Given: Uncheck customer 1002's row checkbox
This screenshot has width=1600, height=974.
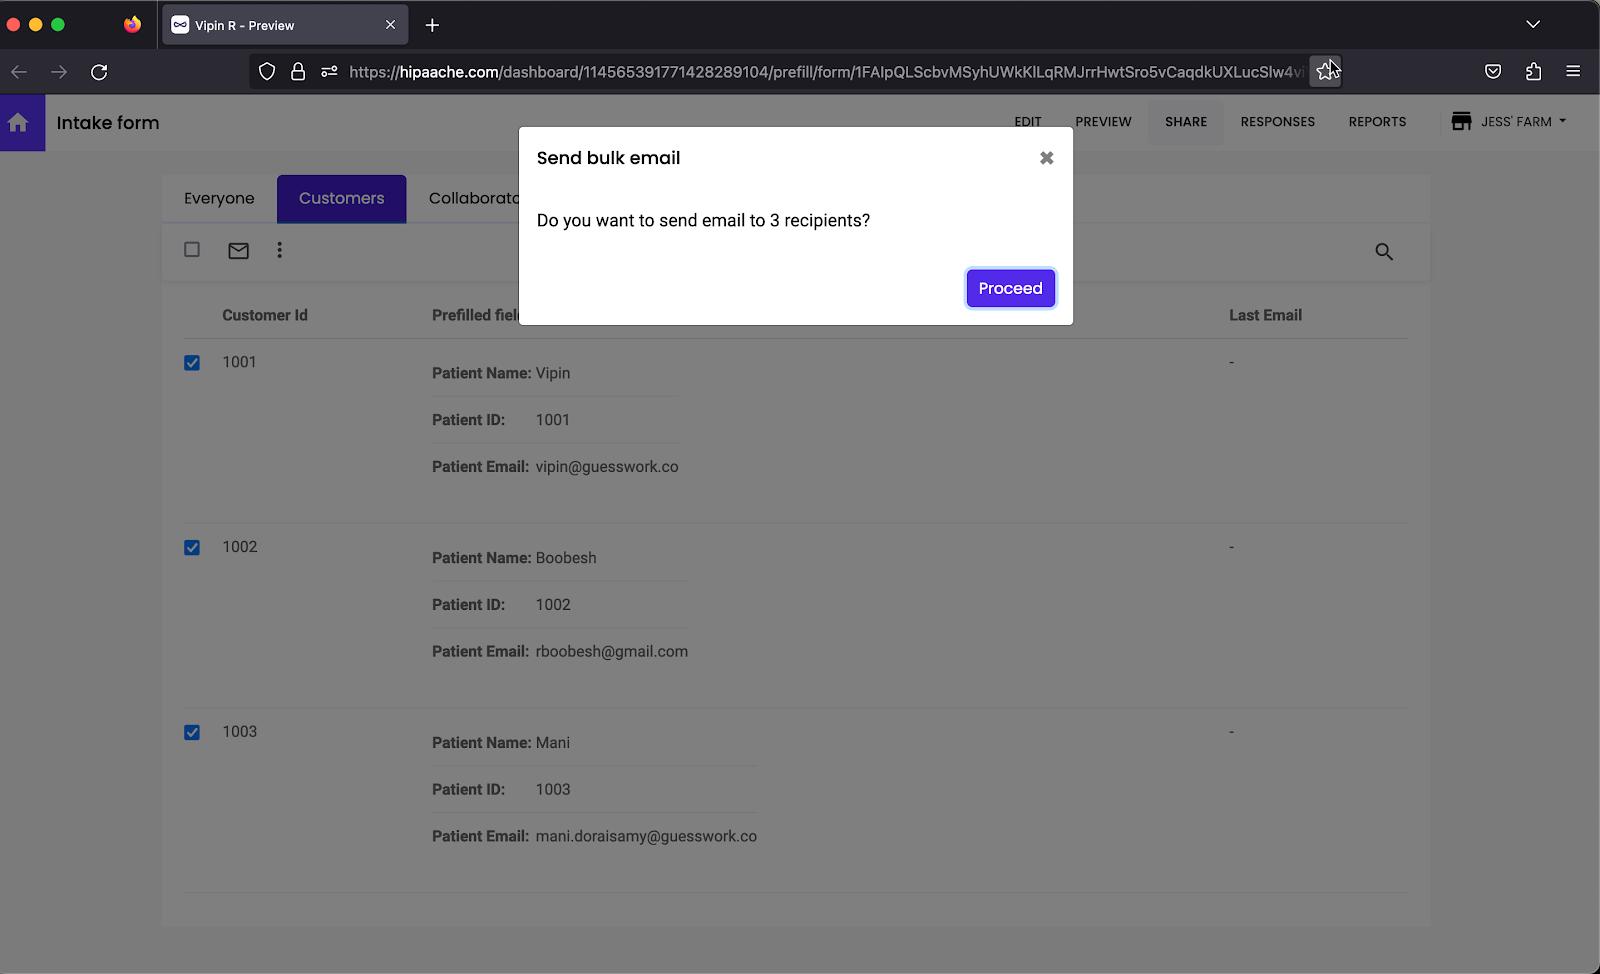Looking at the screenshot, I should coord(191,547).
